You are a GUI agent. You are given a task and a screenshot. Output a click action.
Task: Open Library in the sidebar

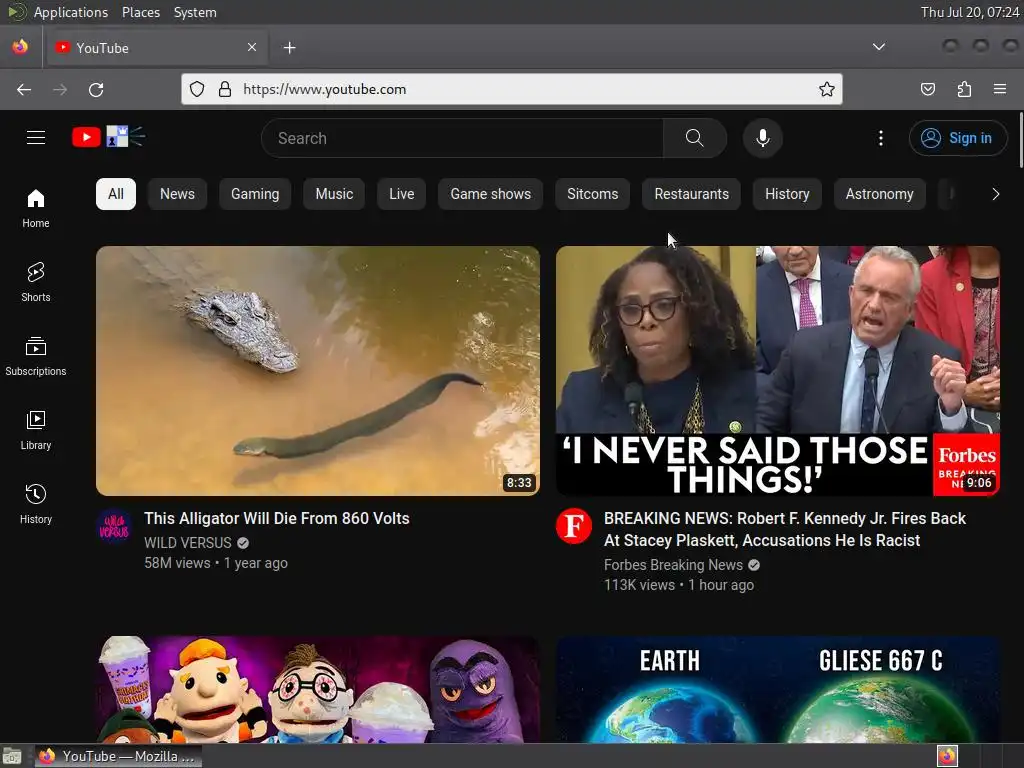click(x=36, y=430)
